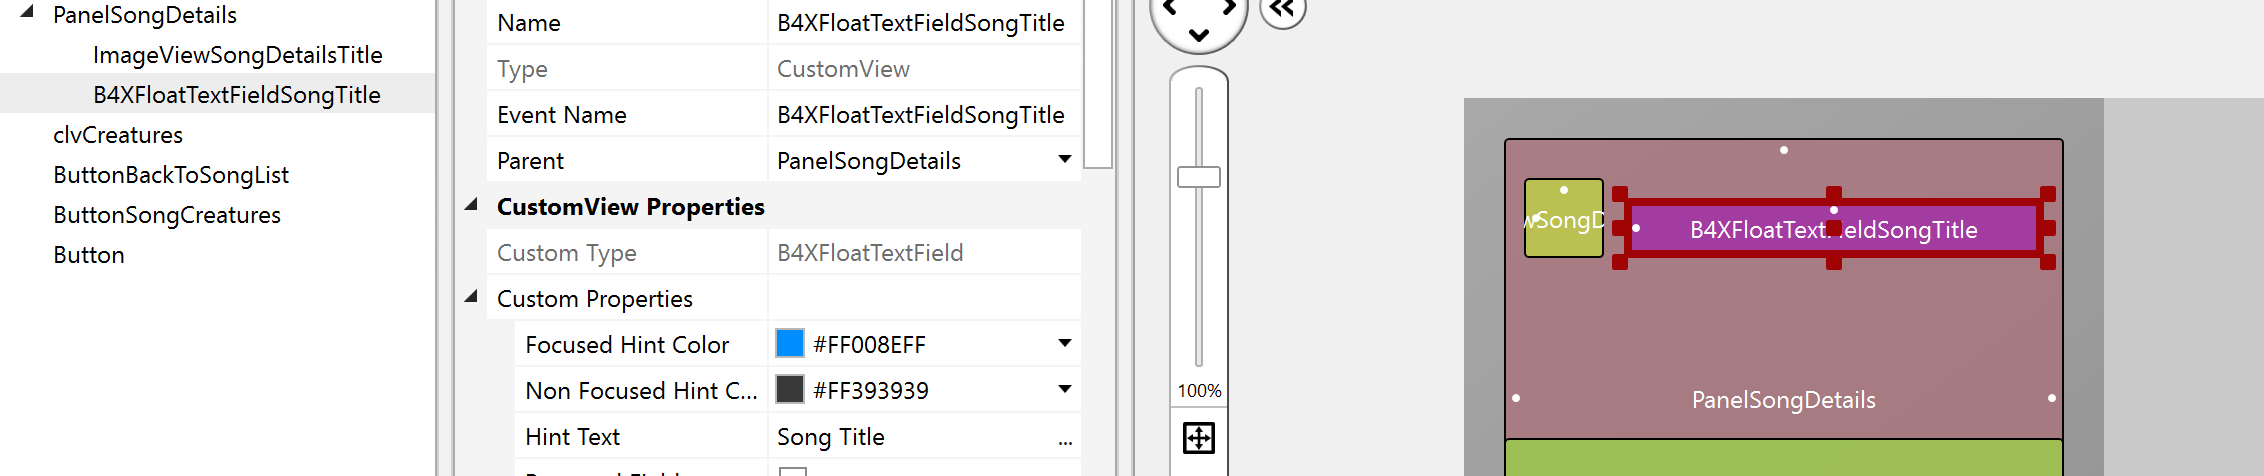The width and height of the screenshot is (2264, 476).
Task: Open the Parent dropdown
Action: pos(1065,160)
